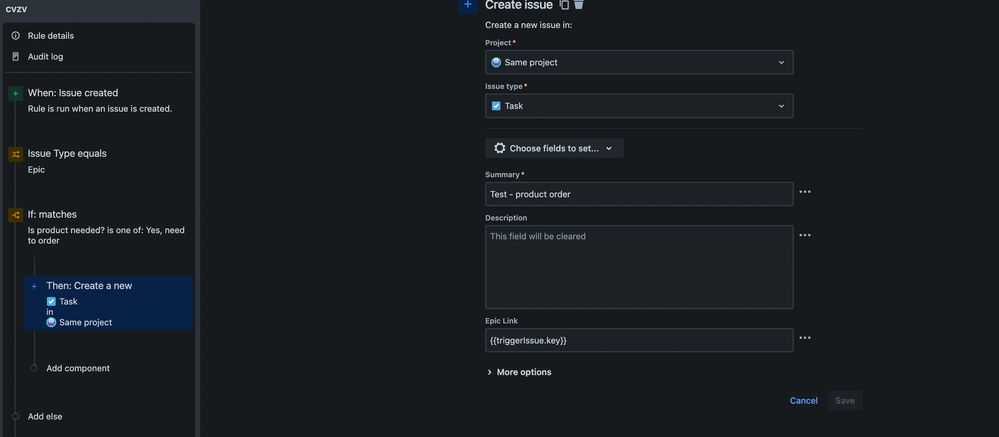Click the Task checkbox icon in sidebar

[51, 301]
